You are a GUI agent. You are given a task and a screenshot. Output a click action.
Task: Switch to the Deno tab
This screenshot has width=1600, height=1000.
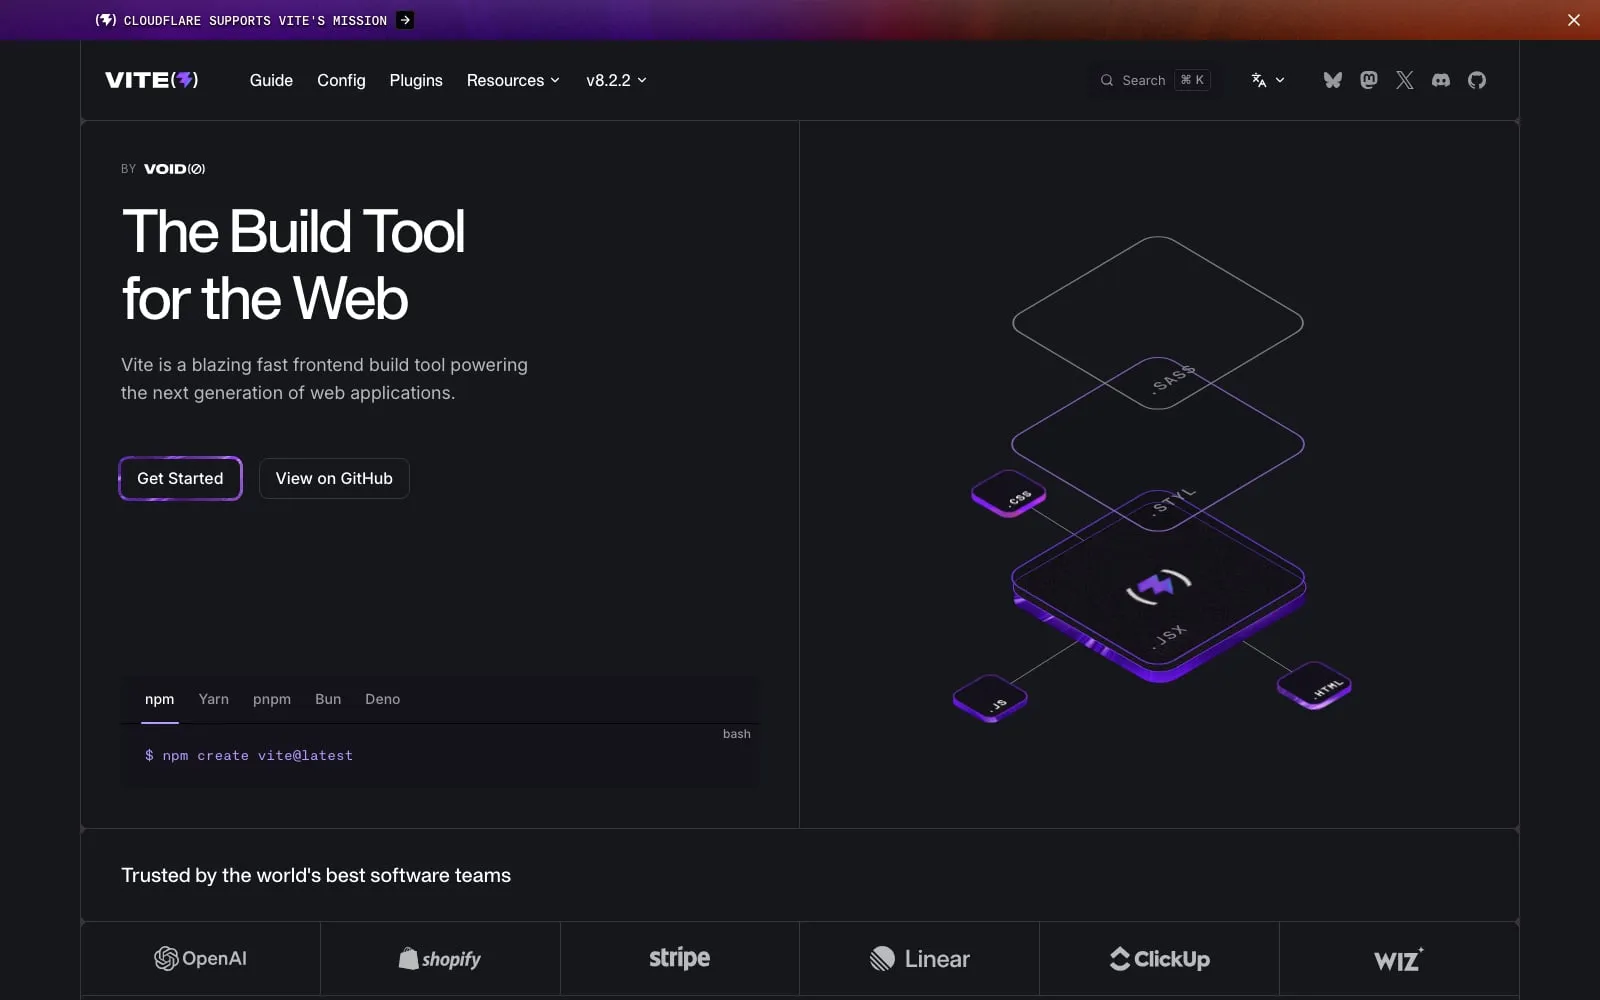click(x=382, y=699)
